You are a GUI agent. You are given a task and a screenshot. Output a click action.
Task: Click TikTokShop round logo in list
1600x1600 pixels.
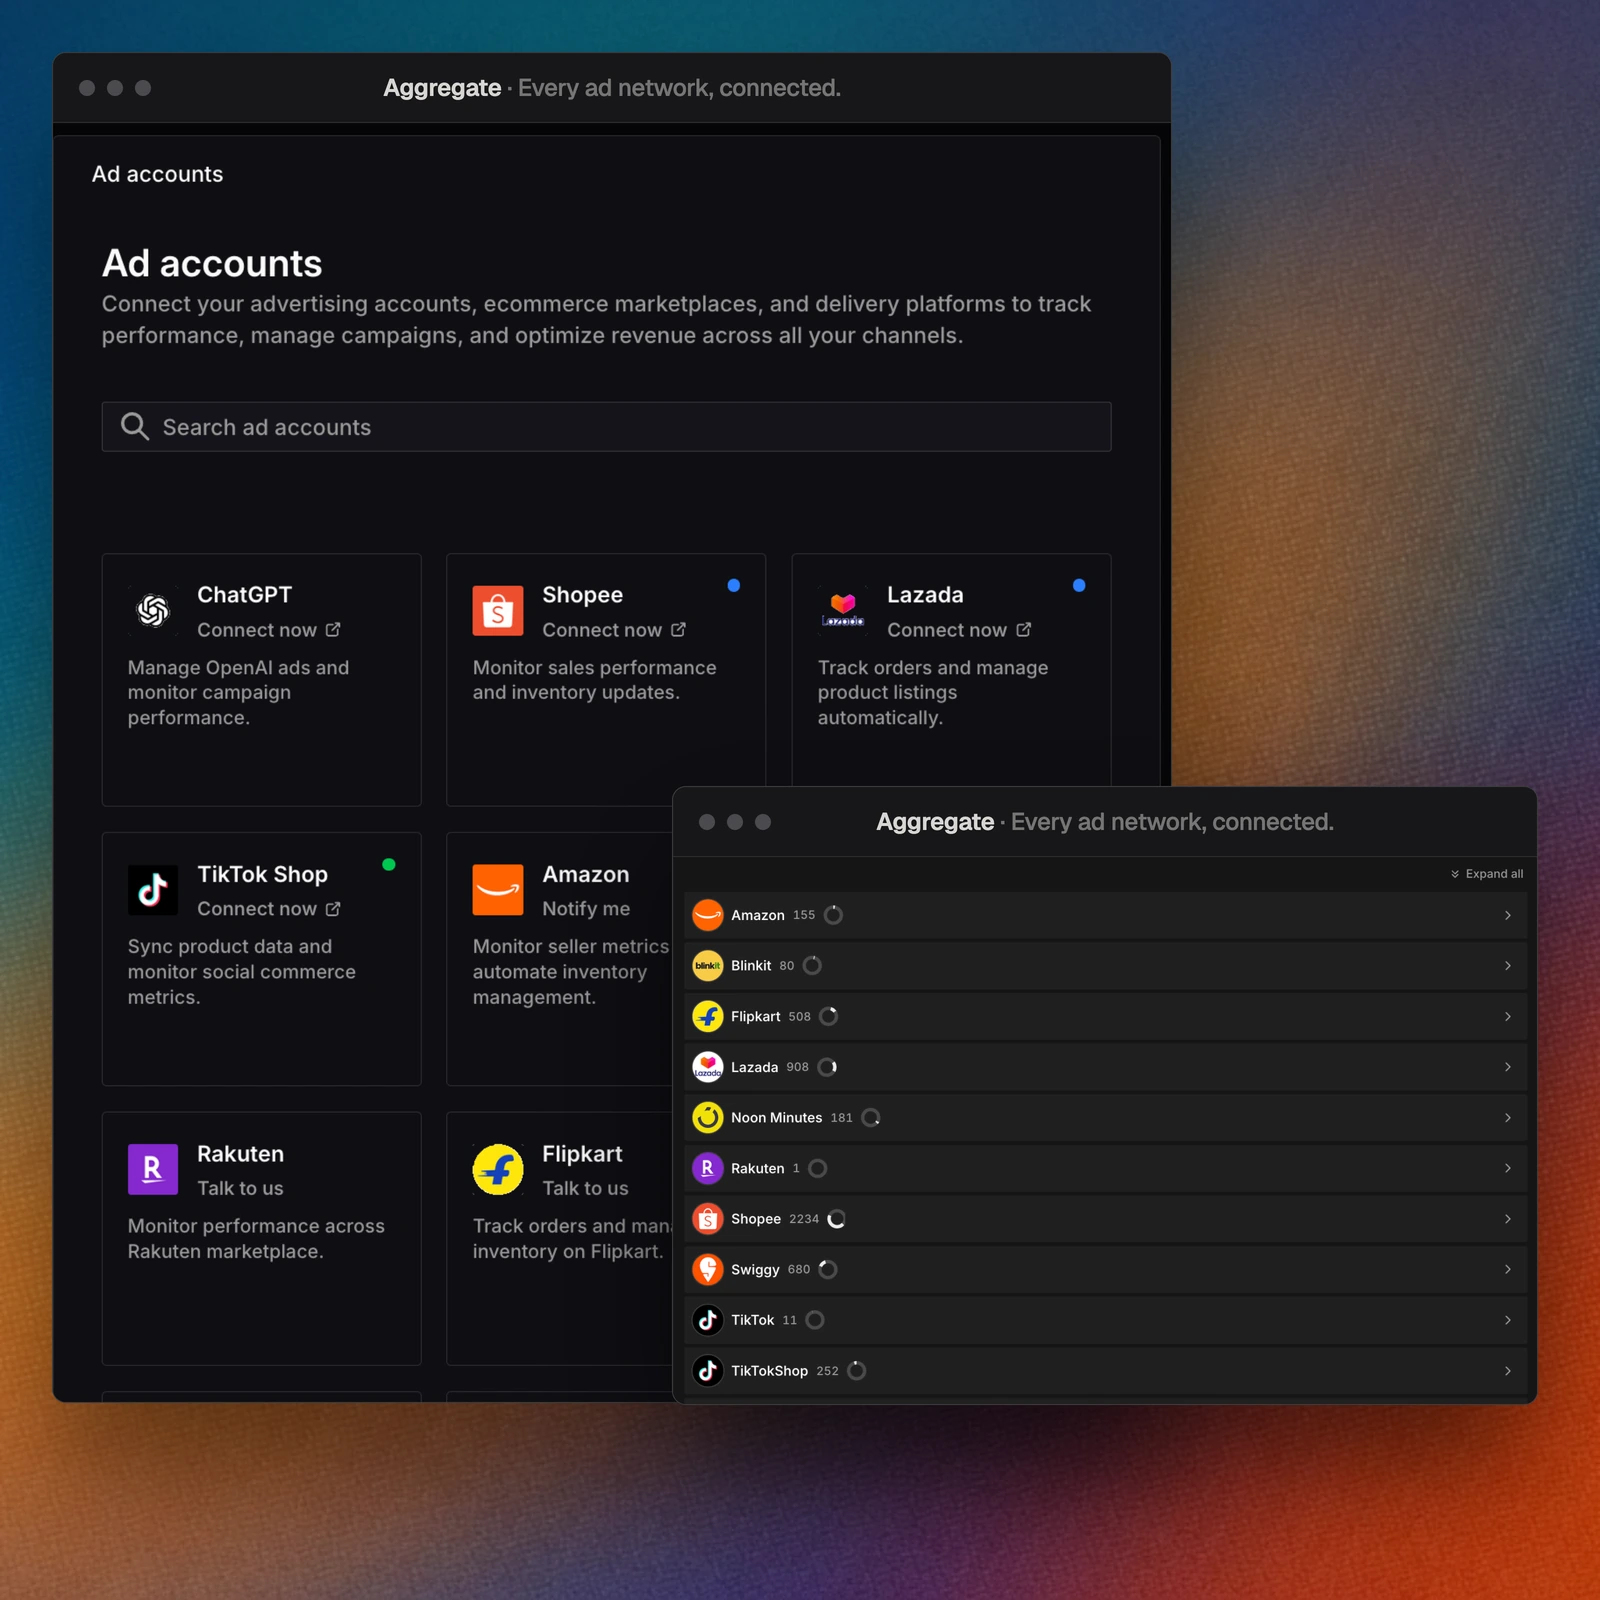point(708,1370)
